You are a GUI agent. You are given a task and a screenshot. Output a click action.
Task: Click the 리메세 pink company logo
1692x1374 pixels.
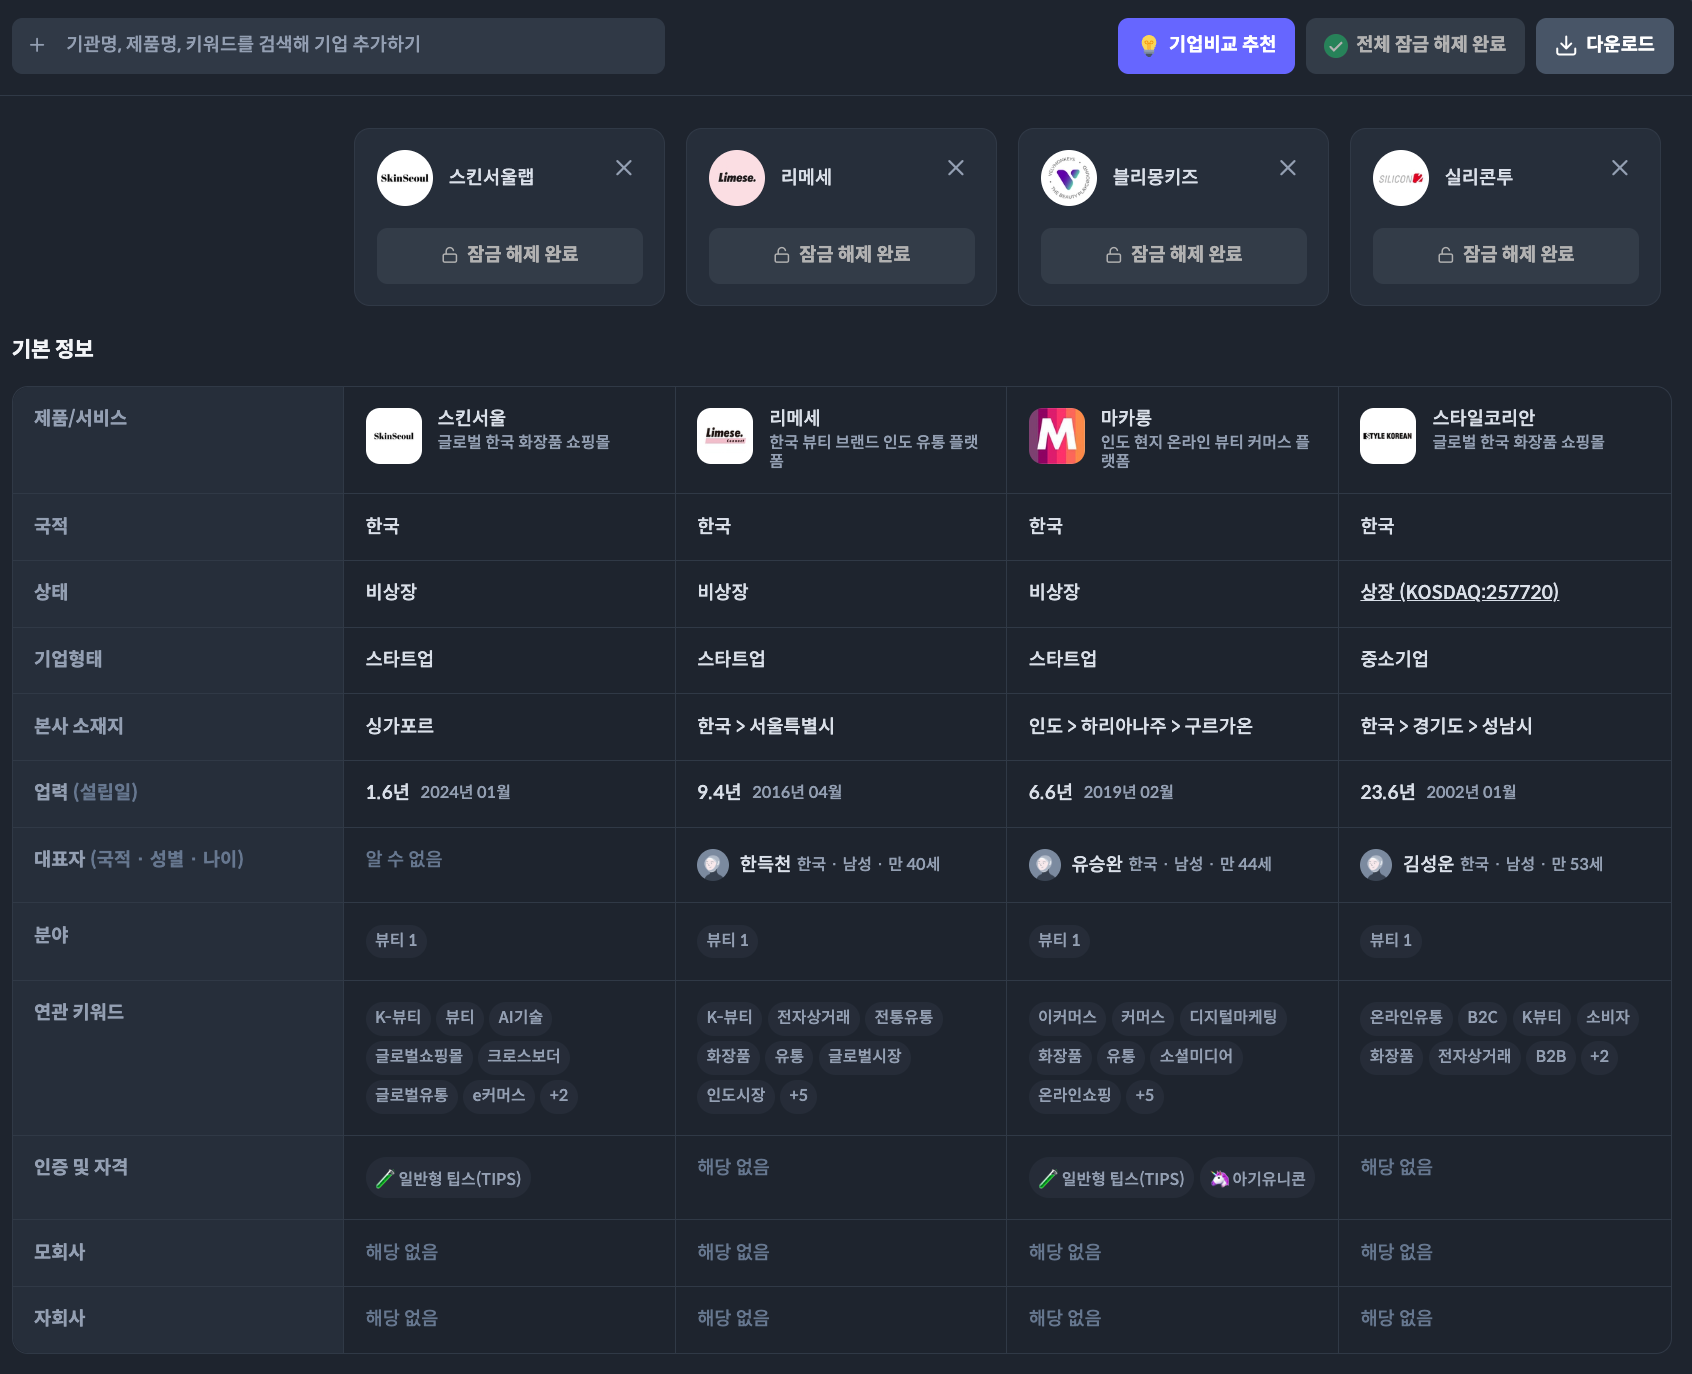pyautogui.click(x=737, y=178)
